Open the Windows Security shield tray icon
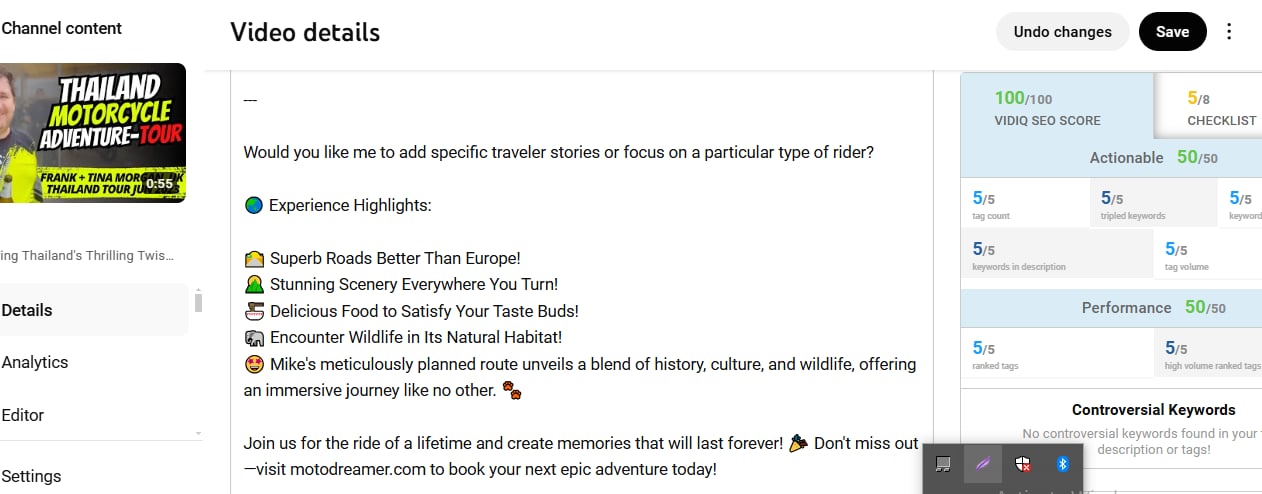Image resolution: width=1262 pixels, height=494 pixels. click(1022, 464)
